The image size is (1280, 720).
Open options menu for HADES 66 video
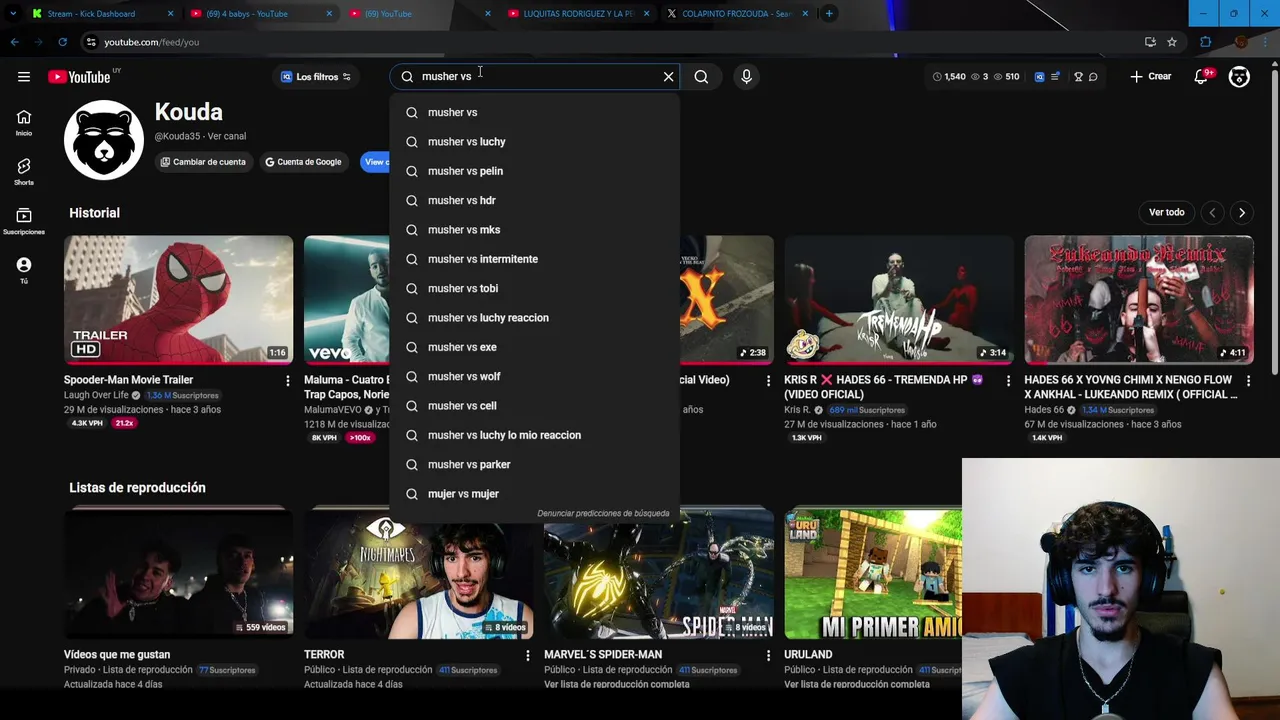[1248, 381]
